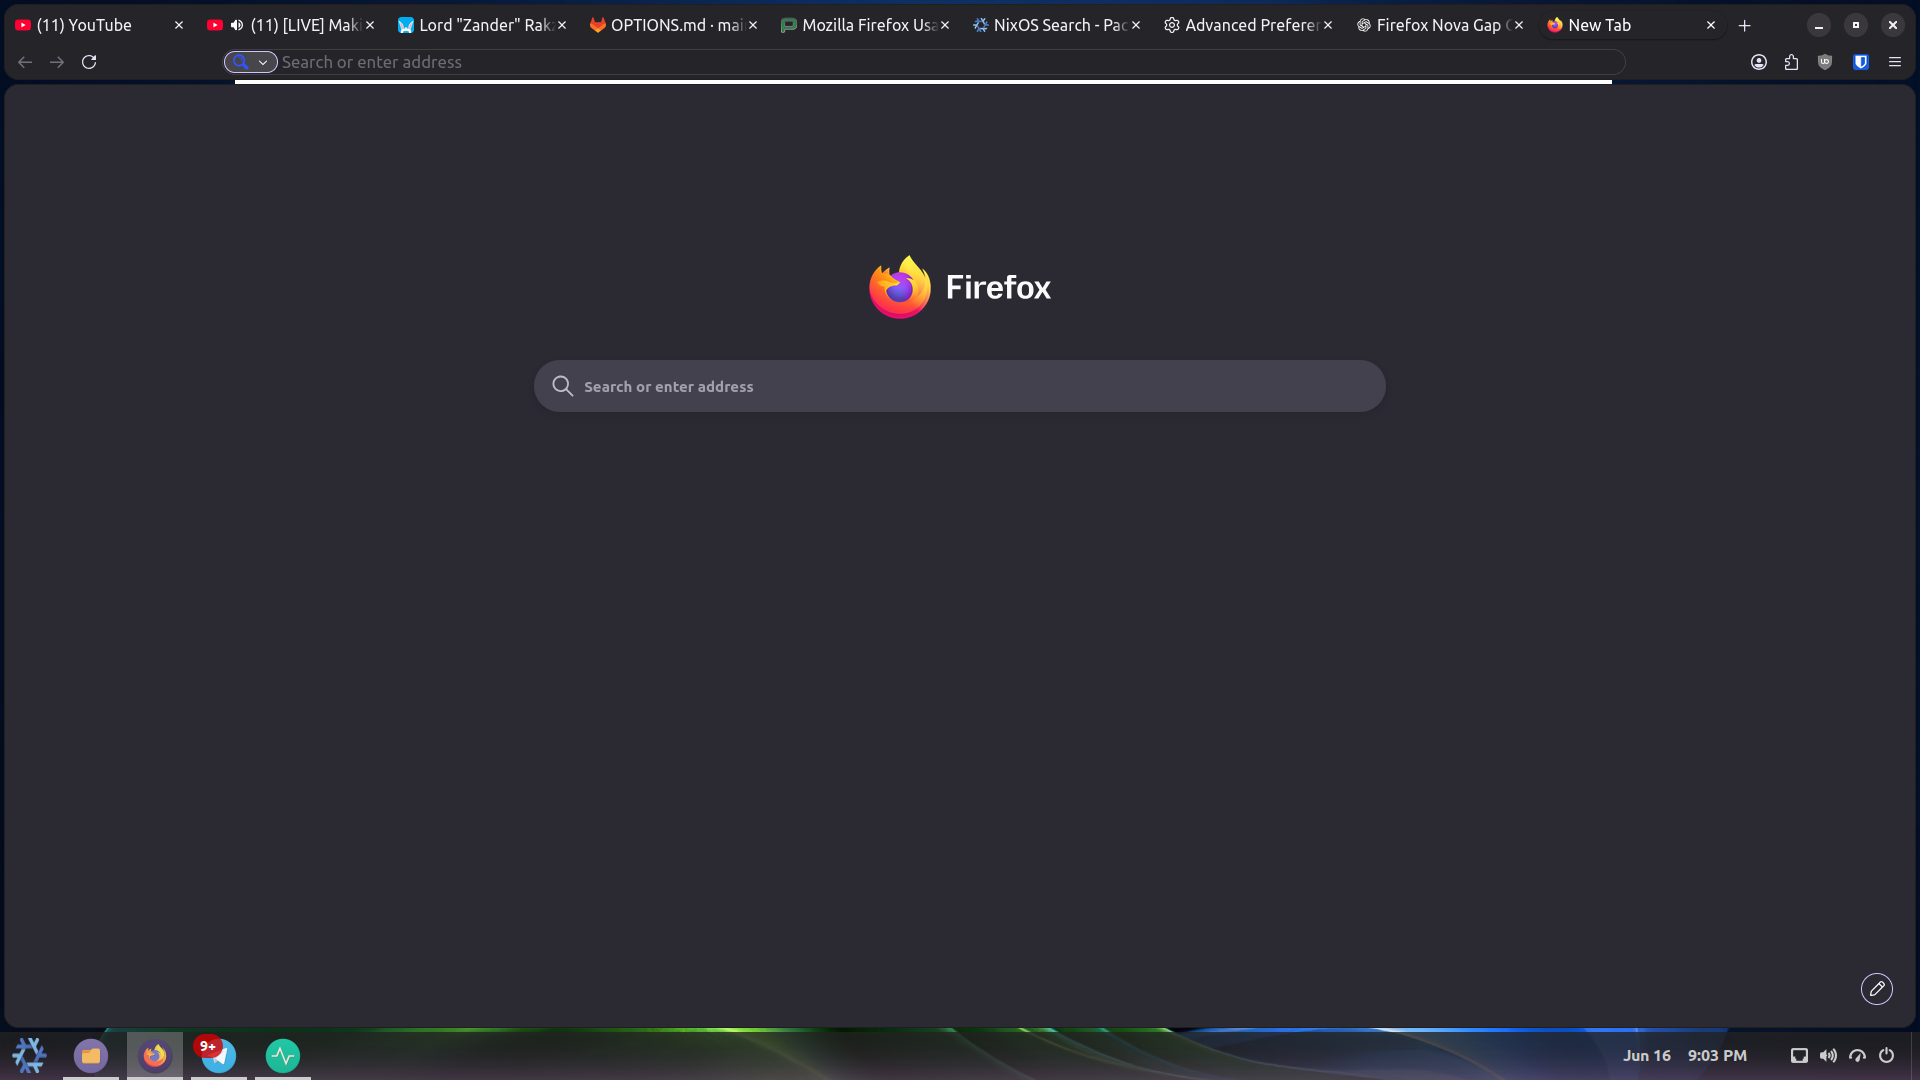Close the Firefox Nova Gap tab
The image size is (1920, 1080).
click(1519, 25)
